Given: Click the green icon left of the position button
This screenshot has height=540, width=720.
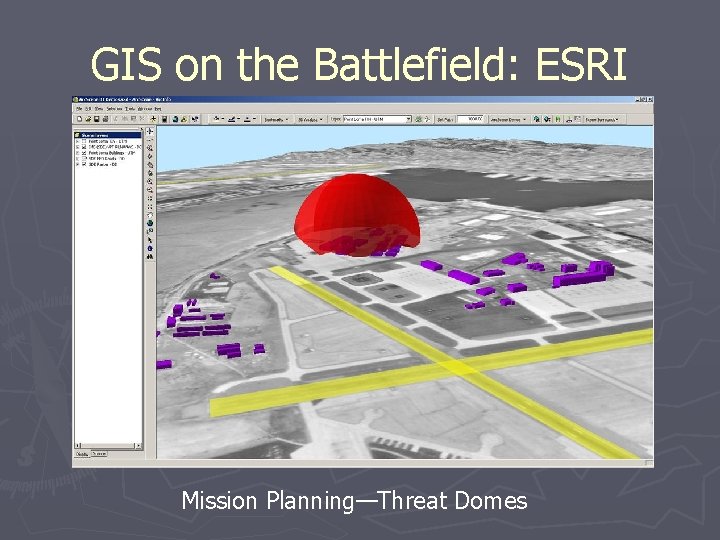Looking at the screenshot, I should pyautogui.click(x=418, y=119).
